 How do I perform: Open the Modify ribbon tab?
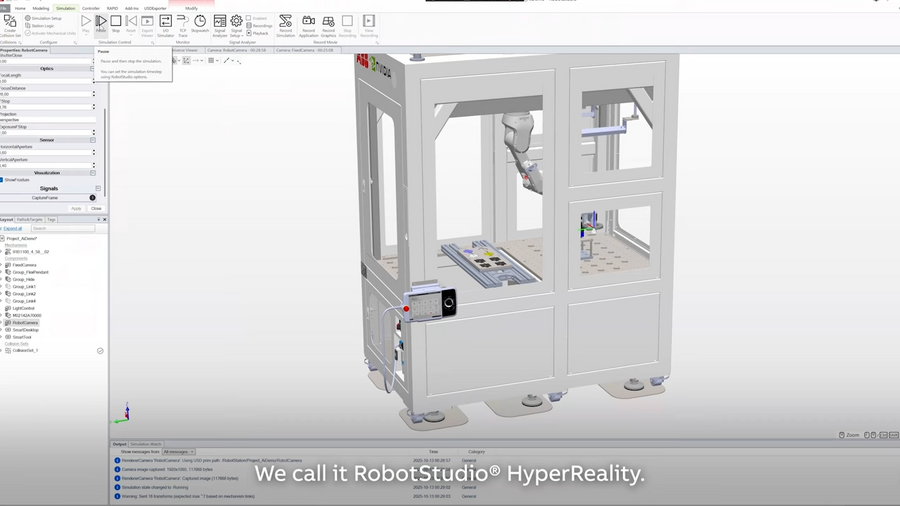(192, 9)
